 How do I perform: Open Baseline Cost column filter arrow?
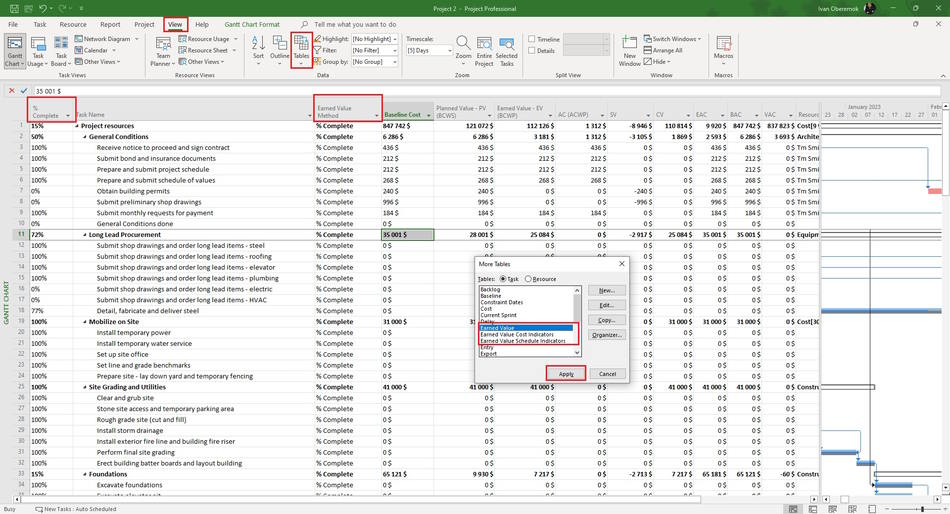coord(428,115)
